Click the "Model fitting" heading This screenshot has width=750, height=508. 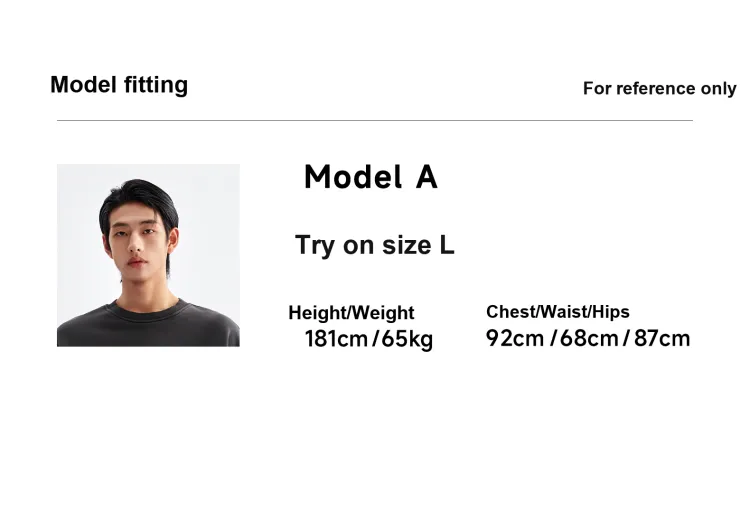point(119,85)
